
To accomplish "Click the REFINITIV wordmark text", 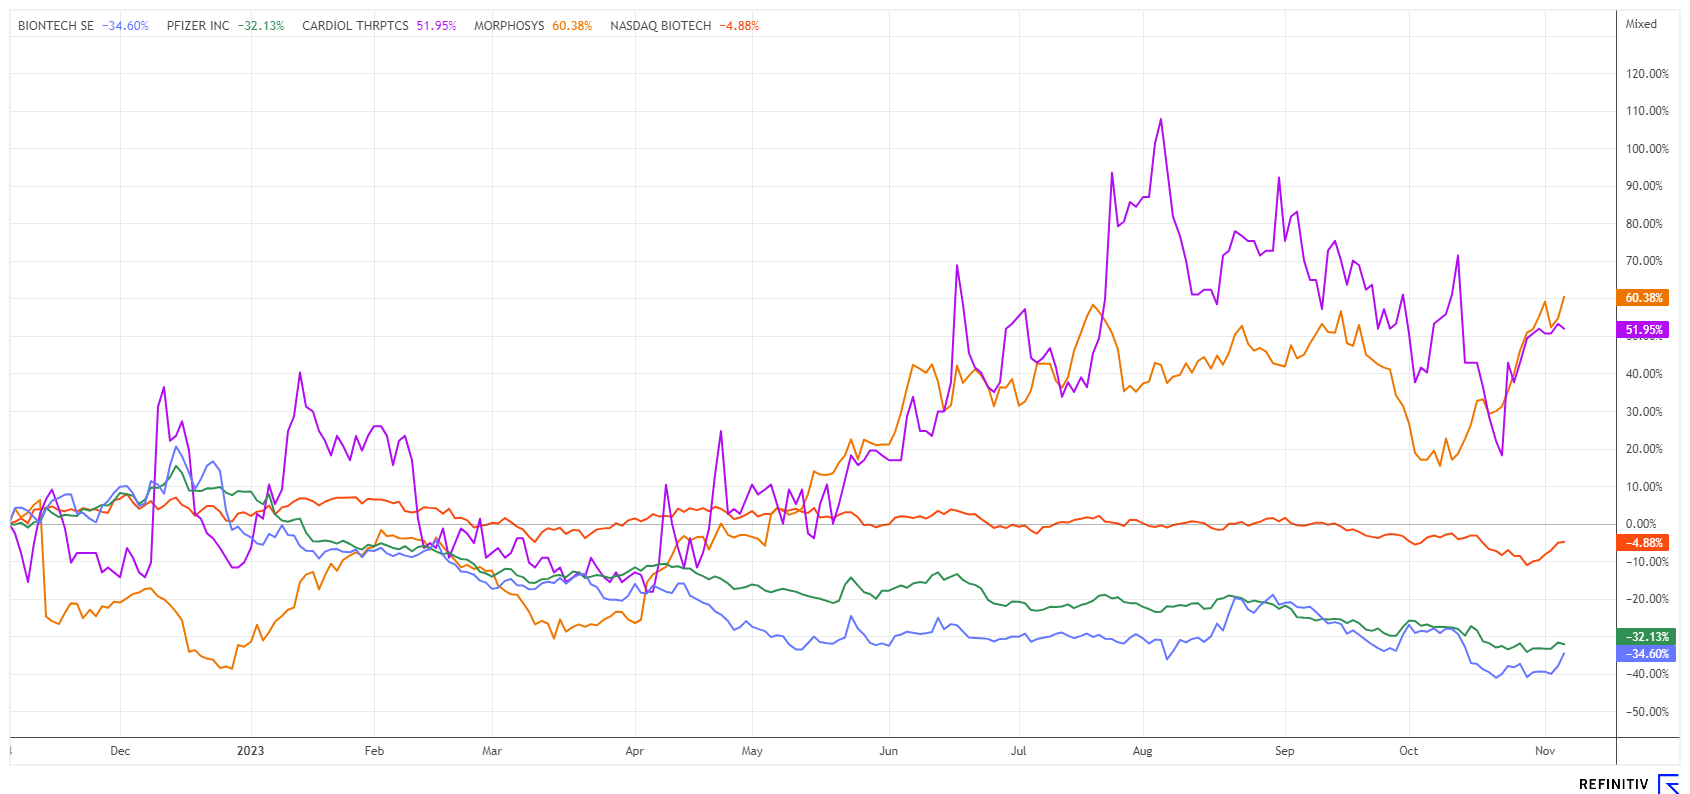I will point(1613,784).
